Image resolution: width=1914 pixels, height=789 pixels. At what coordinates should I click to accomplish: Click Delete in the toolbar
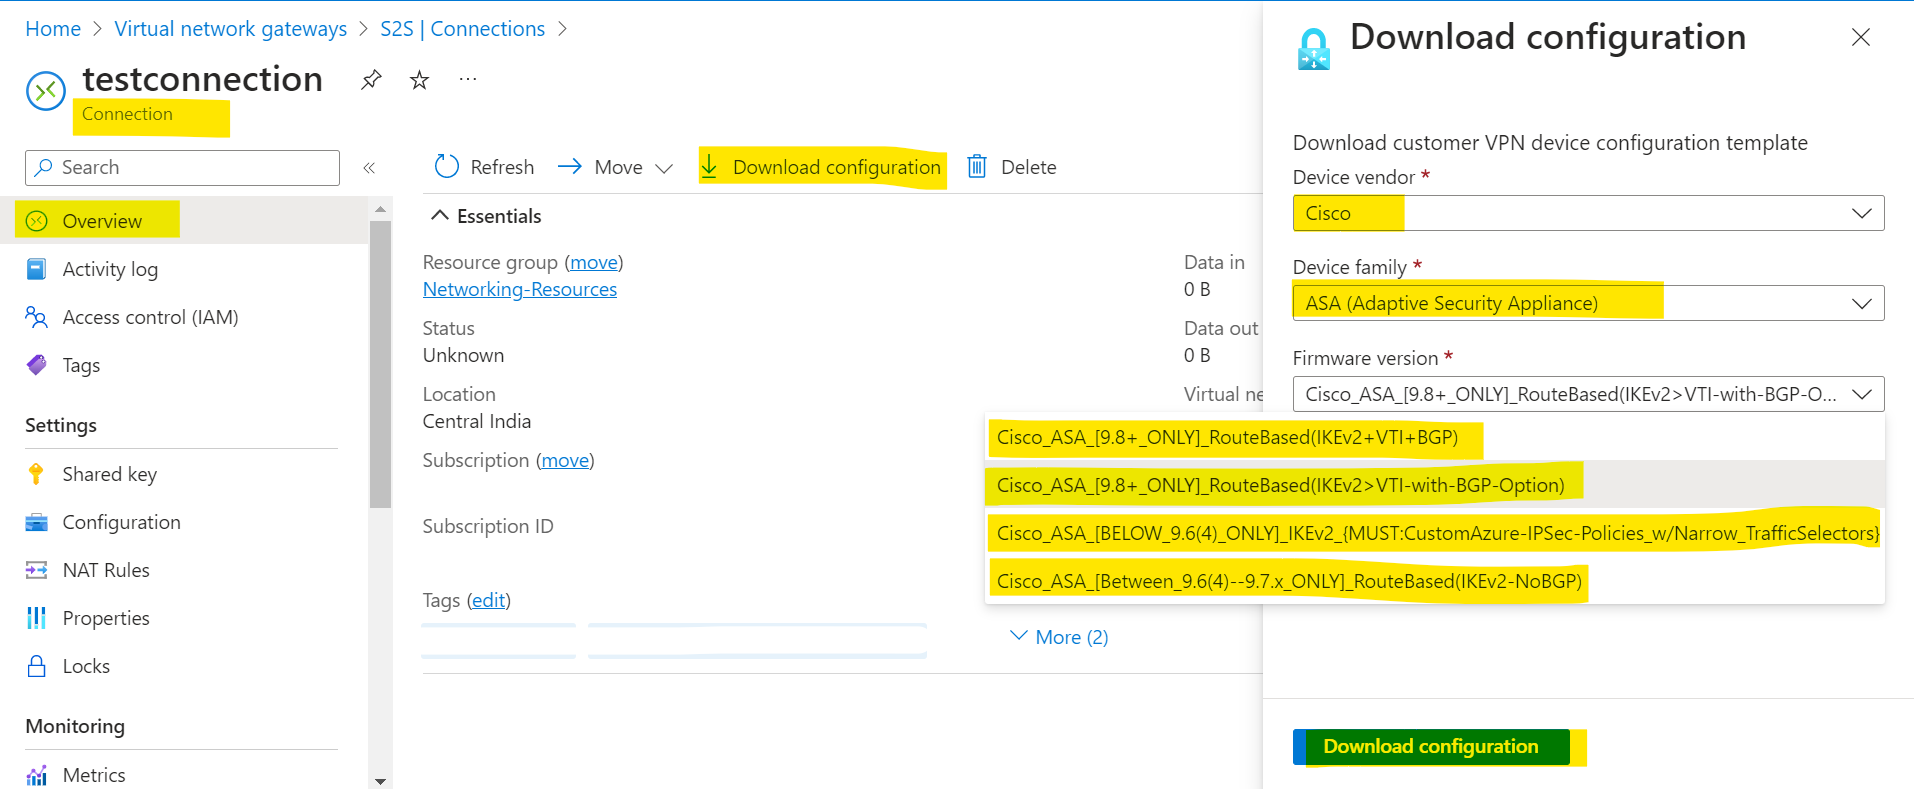[x=1011, y=167]
